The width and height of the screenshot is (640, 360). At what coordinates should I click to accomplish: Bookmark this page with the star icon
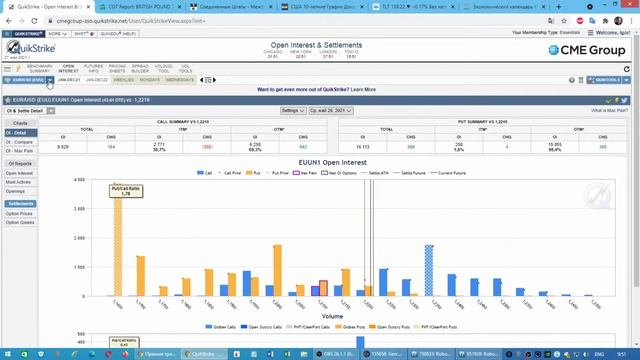(564, 21)
